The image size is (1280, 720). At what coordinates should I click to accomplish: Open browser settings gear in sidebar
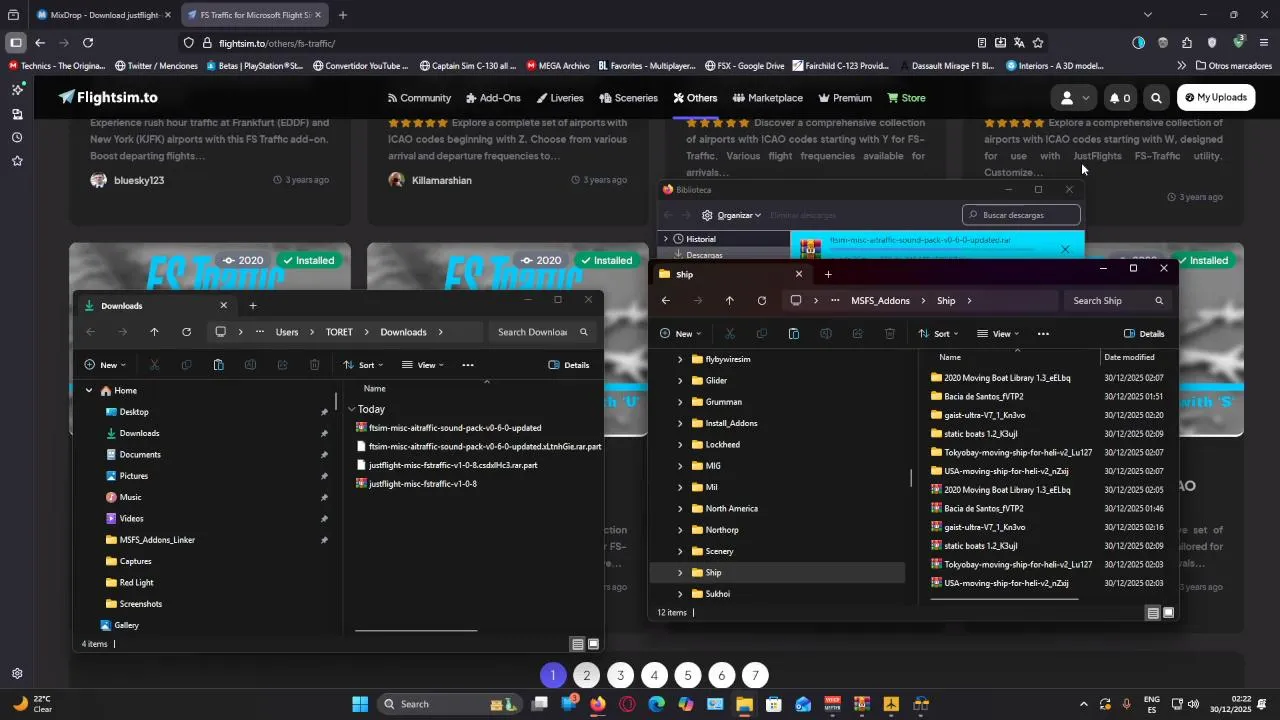17,674
